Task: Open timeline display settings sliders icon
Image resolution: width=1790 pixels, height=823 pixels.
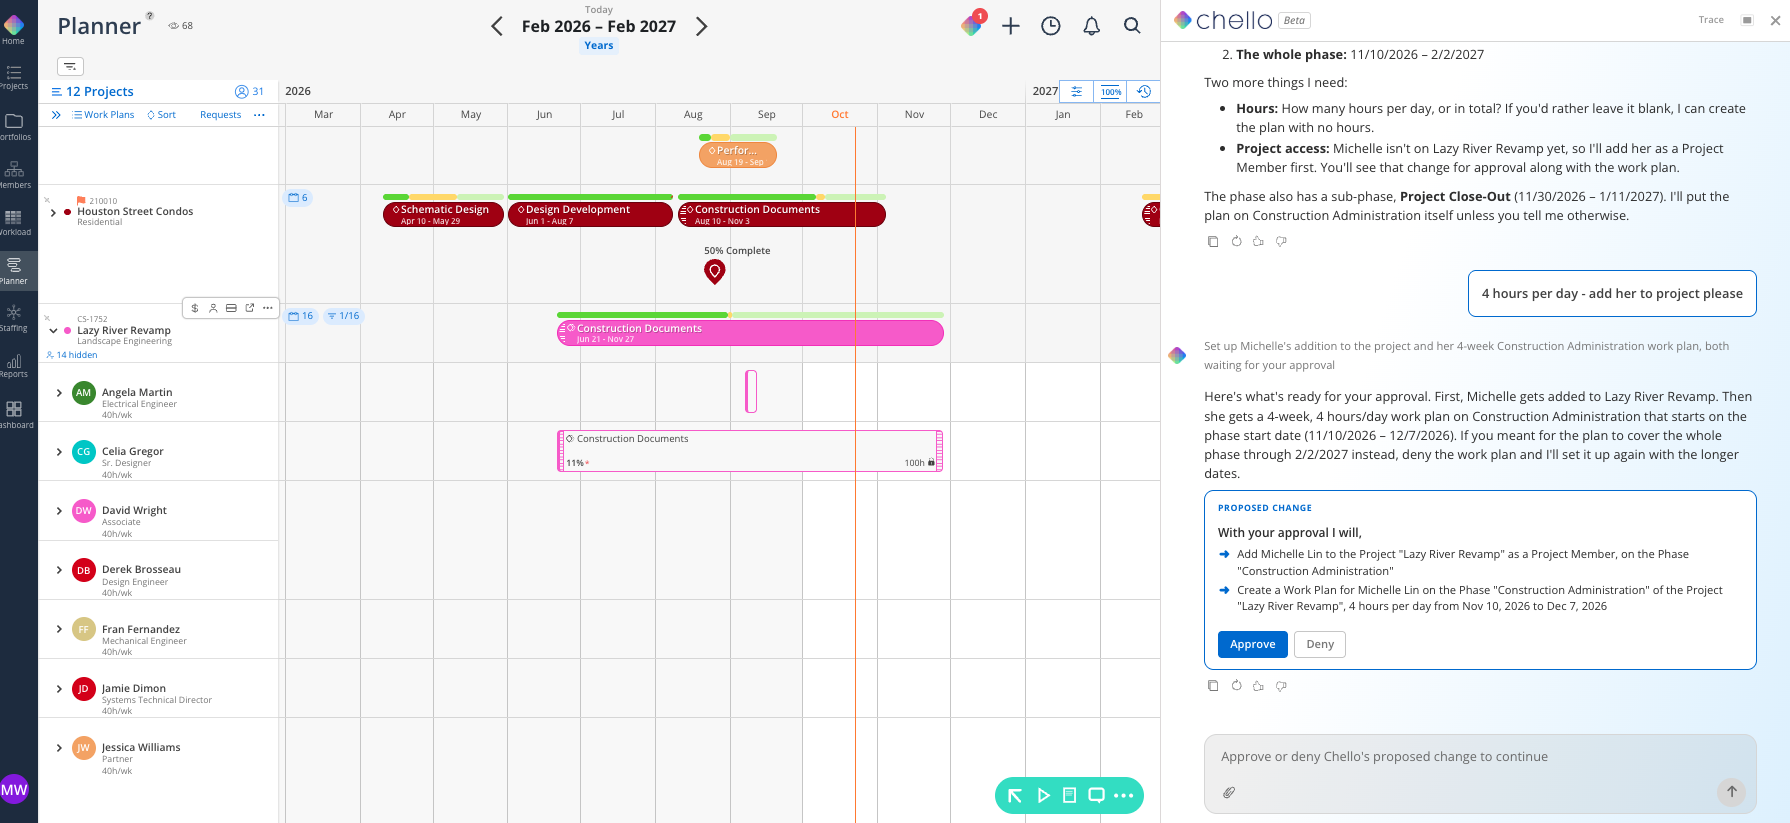Action: coord(1076,91)
